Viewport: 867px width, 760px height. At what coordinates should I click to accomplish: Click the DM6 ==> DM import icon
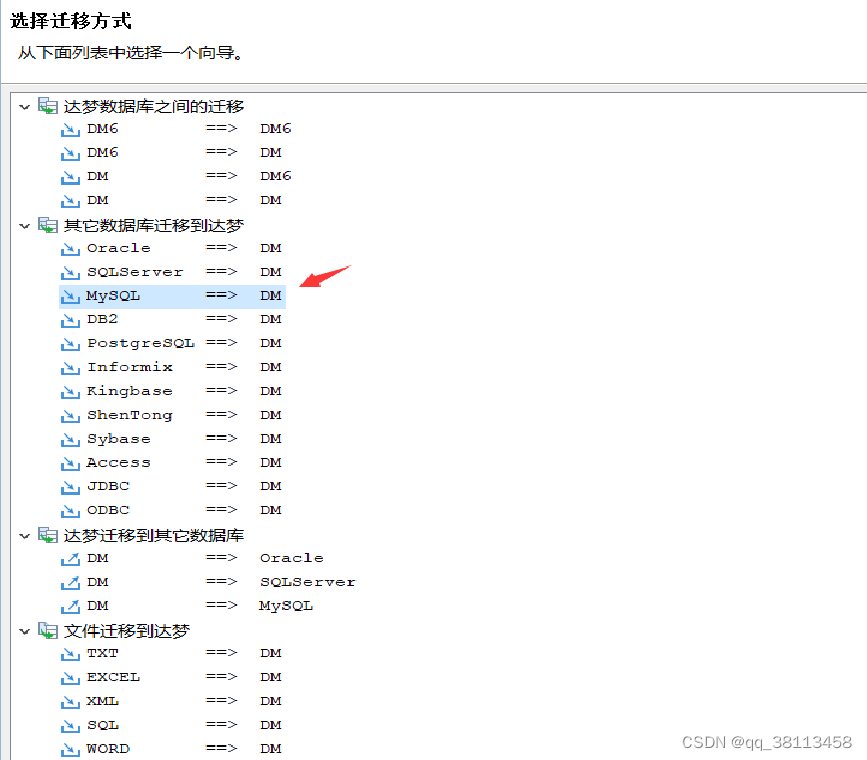point(70,153)
